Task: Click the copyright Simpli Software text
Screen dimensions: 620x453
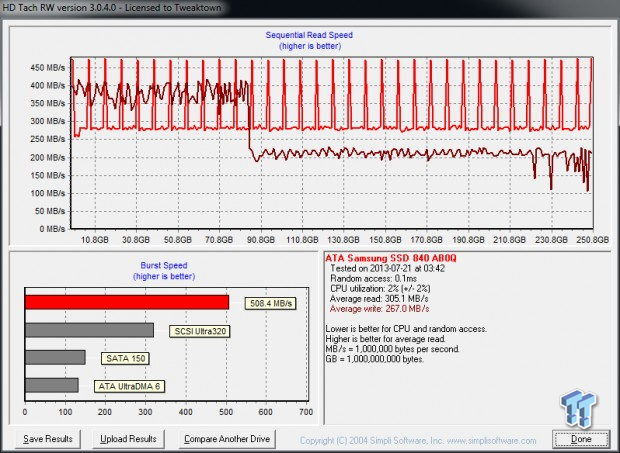Action: [418, 440]
